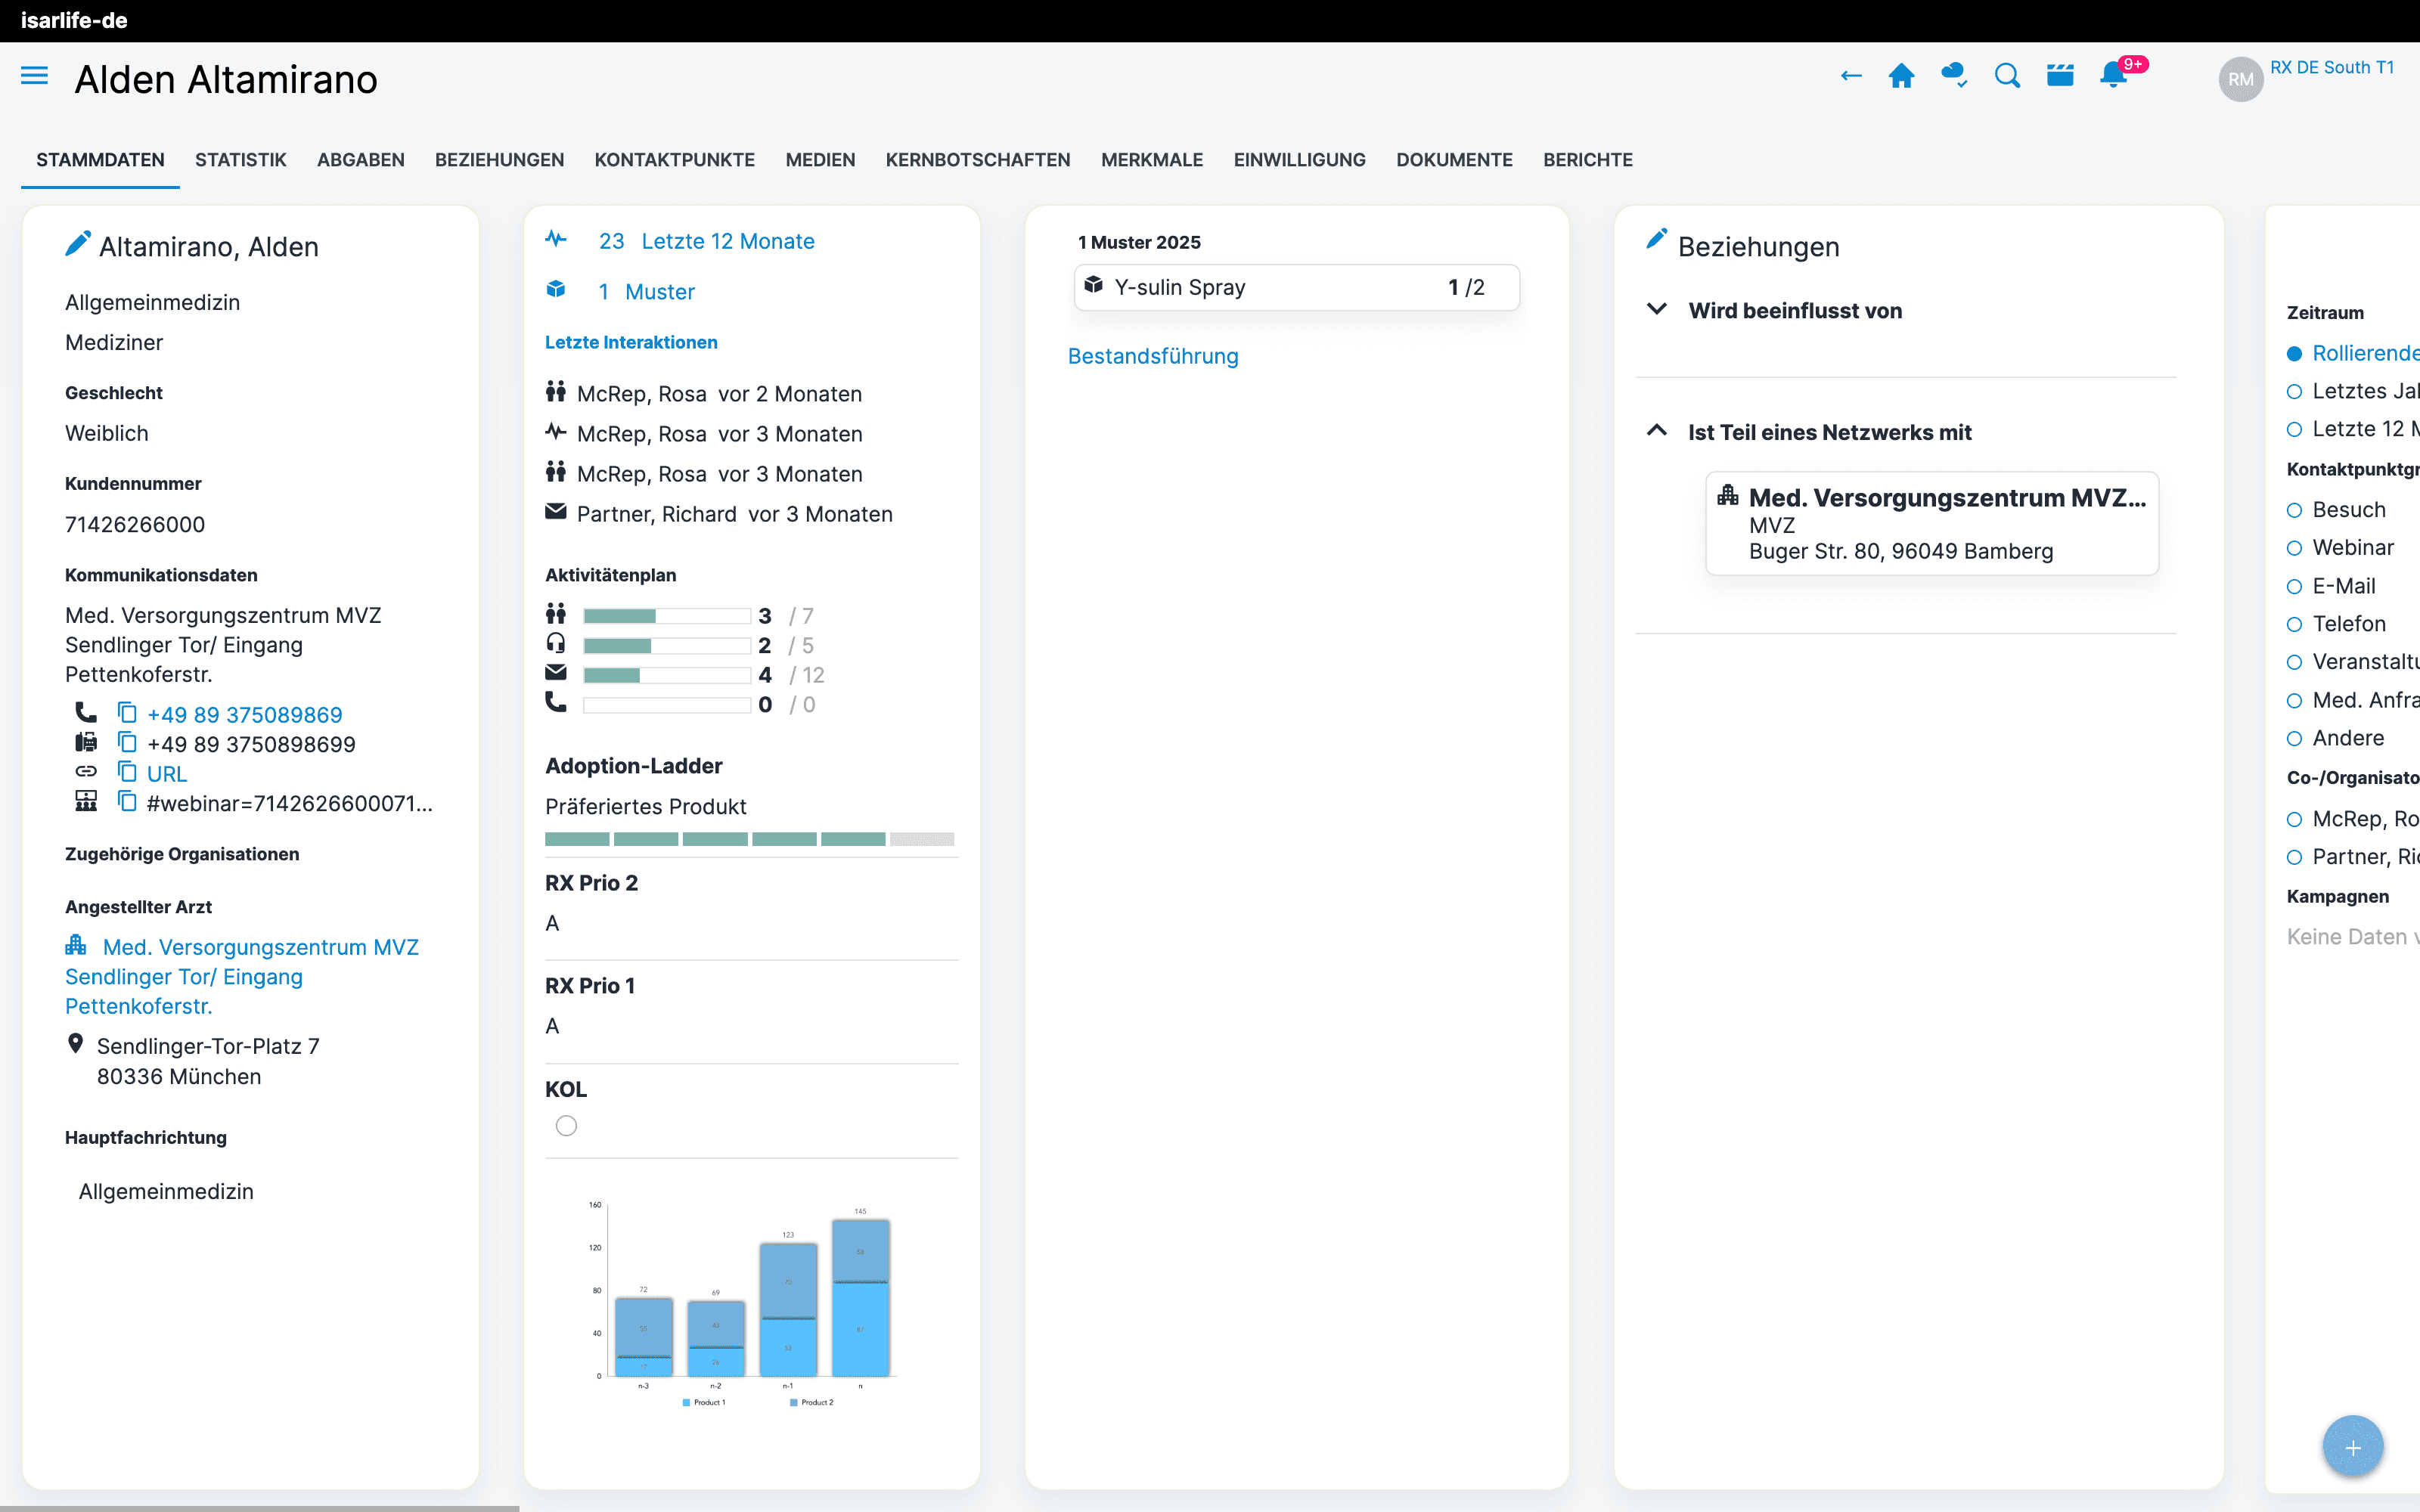Open RM user profile avatar menu

click(x=2240, y=79)
